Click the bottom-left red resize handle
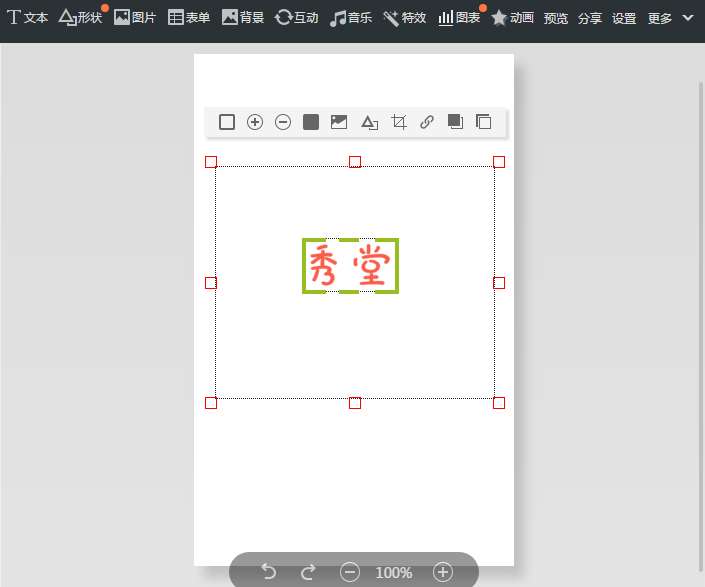705x587 pixels. [211, 403]
